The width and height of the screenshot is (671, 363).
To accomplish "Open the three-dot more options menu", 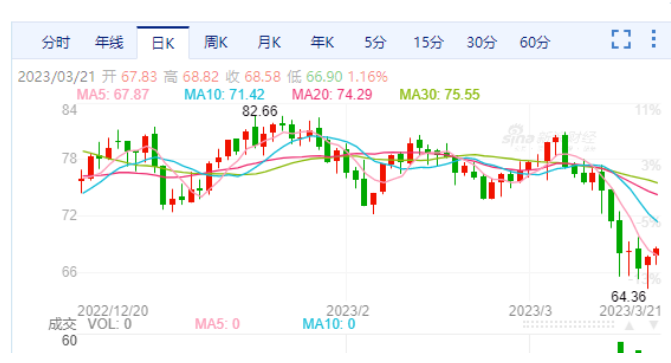I will (653, 39).
